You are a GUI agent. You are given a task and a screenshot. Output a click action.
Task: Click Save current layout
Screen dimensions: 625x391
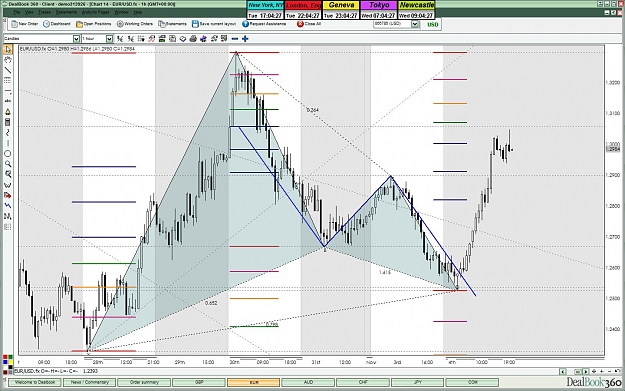click(214, 24)
